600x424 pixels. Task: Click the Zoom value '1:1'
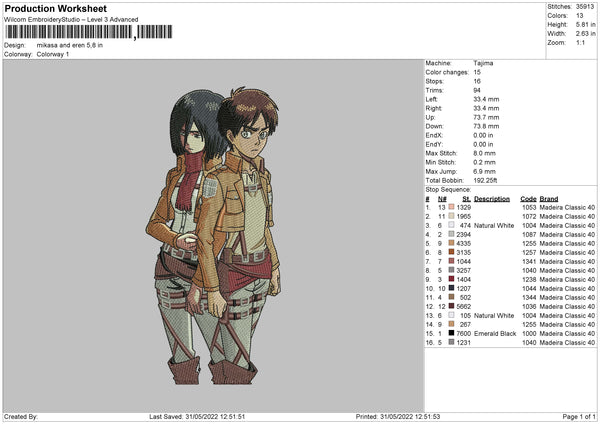pyautogui.click(x=580, y=43)
